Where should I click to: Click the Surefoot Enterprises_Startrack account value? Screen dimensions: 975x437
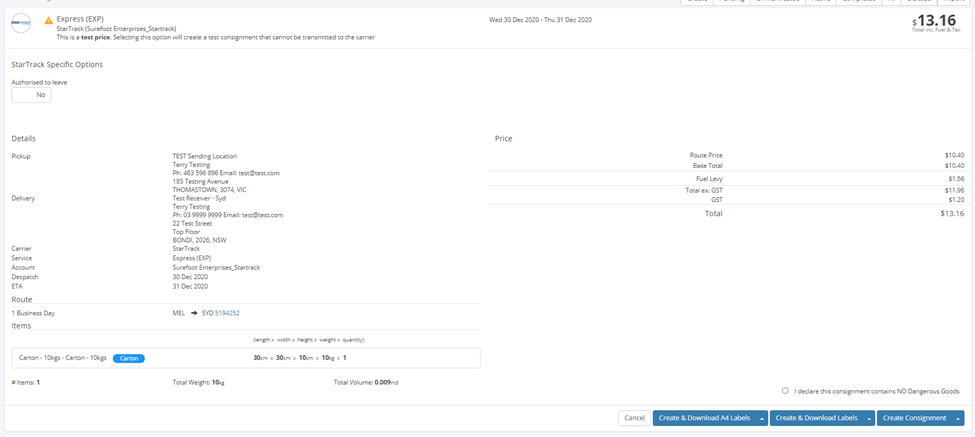(x=216, y=267)
